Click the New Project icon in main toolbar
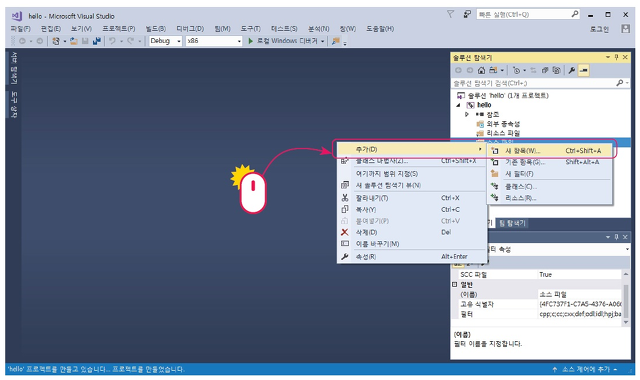Screen dimensions: 640x380 [56, 41]
